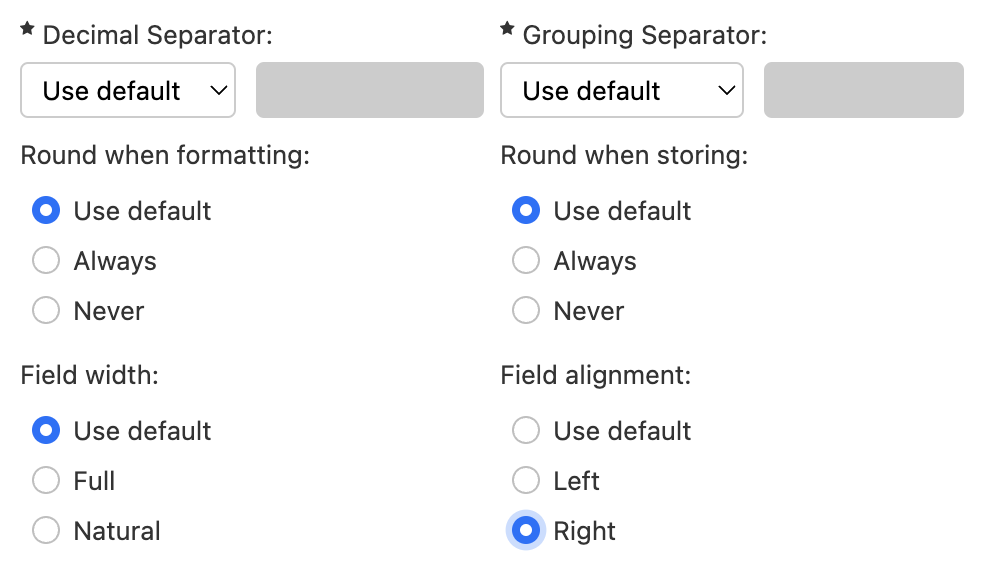Image resolution: width=984 pixels, height=571 pixels.
Task: Click the Decimal Separator text field
Action: coord(370,91)
